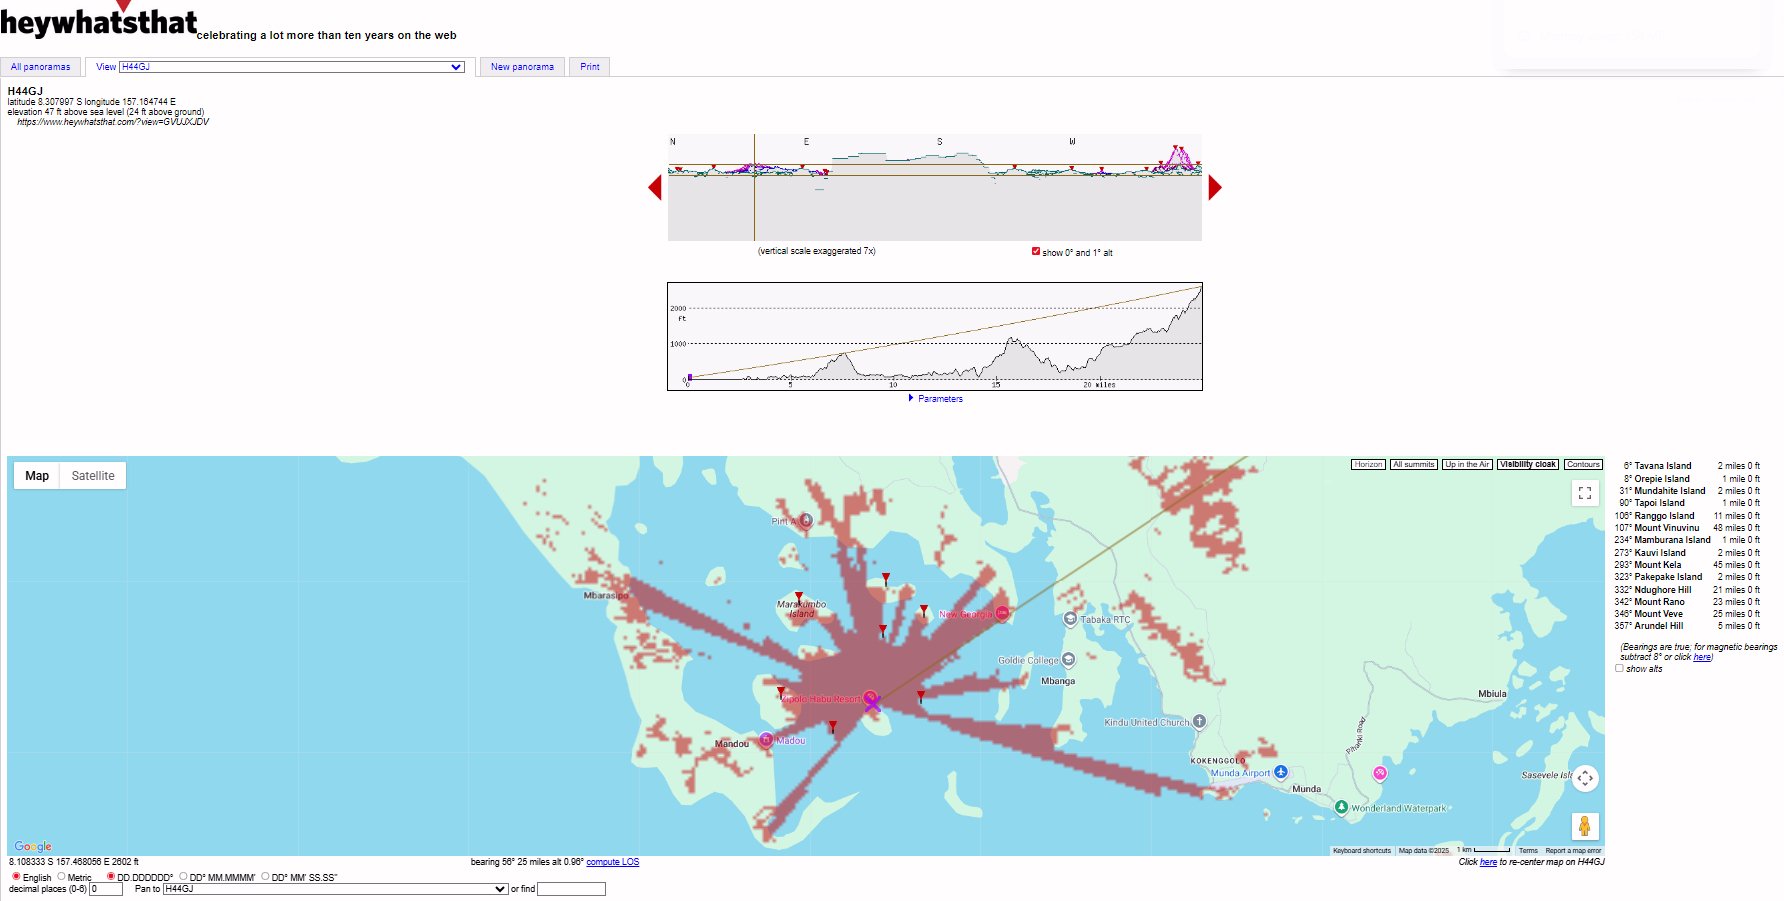Uncheck the show 0° and 1° alt checkbox

click(1036, 252)
